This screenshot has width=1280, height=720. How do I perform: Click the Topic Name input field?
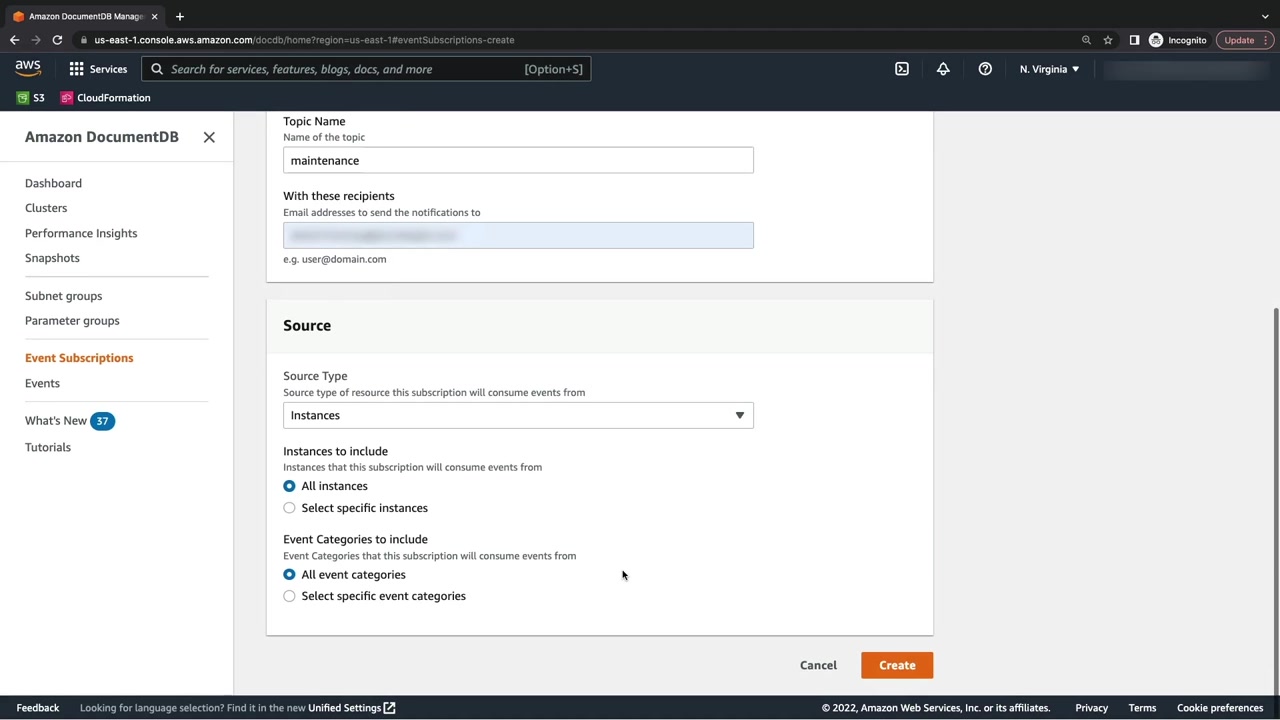pyautogui.click(x=518, y=160)
